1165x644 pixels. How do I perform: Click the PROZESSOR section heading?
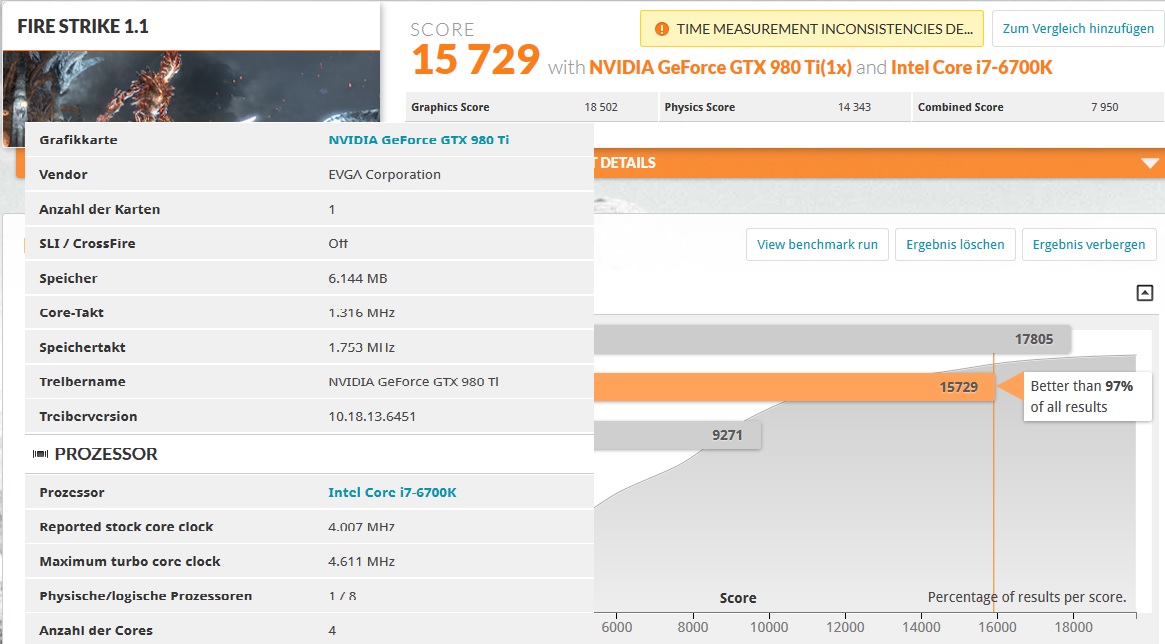click(106, 454)
